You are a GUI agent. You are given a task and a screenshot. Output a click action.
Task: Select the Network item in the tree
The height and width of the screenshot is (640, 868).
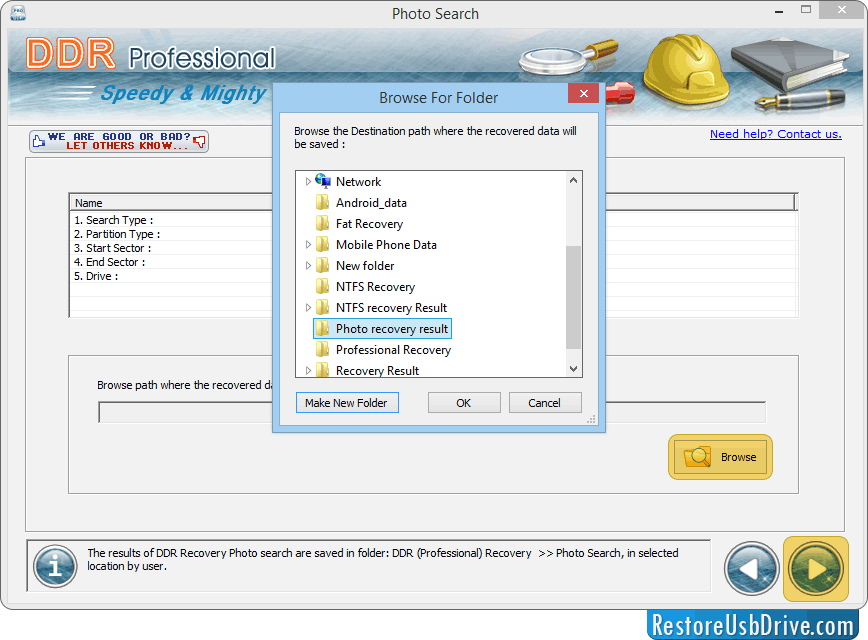point(358,182)
